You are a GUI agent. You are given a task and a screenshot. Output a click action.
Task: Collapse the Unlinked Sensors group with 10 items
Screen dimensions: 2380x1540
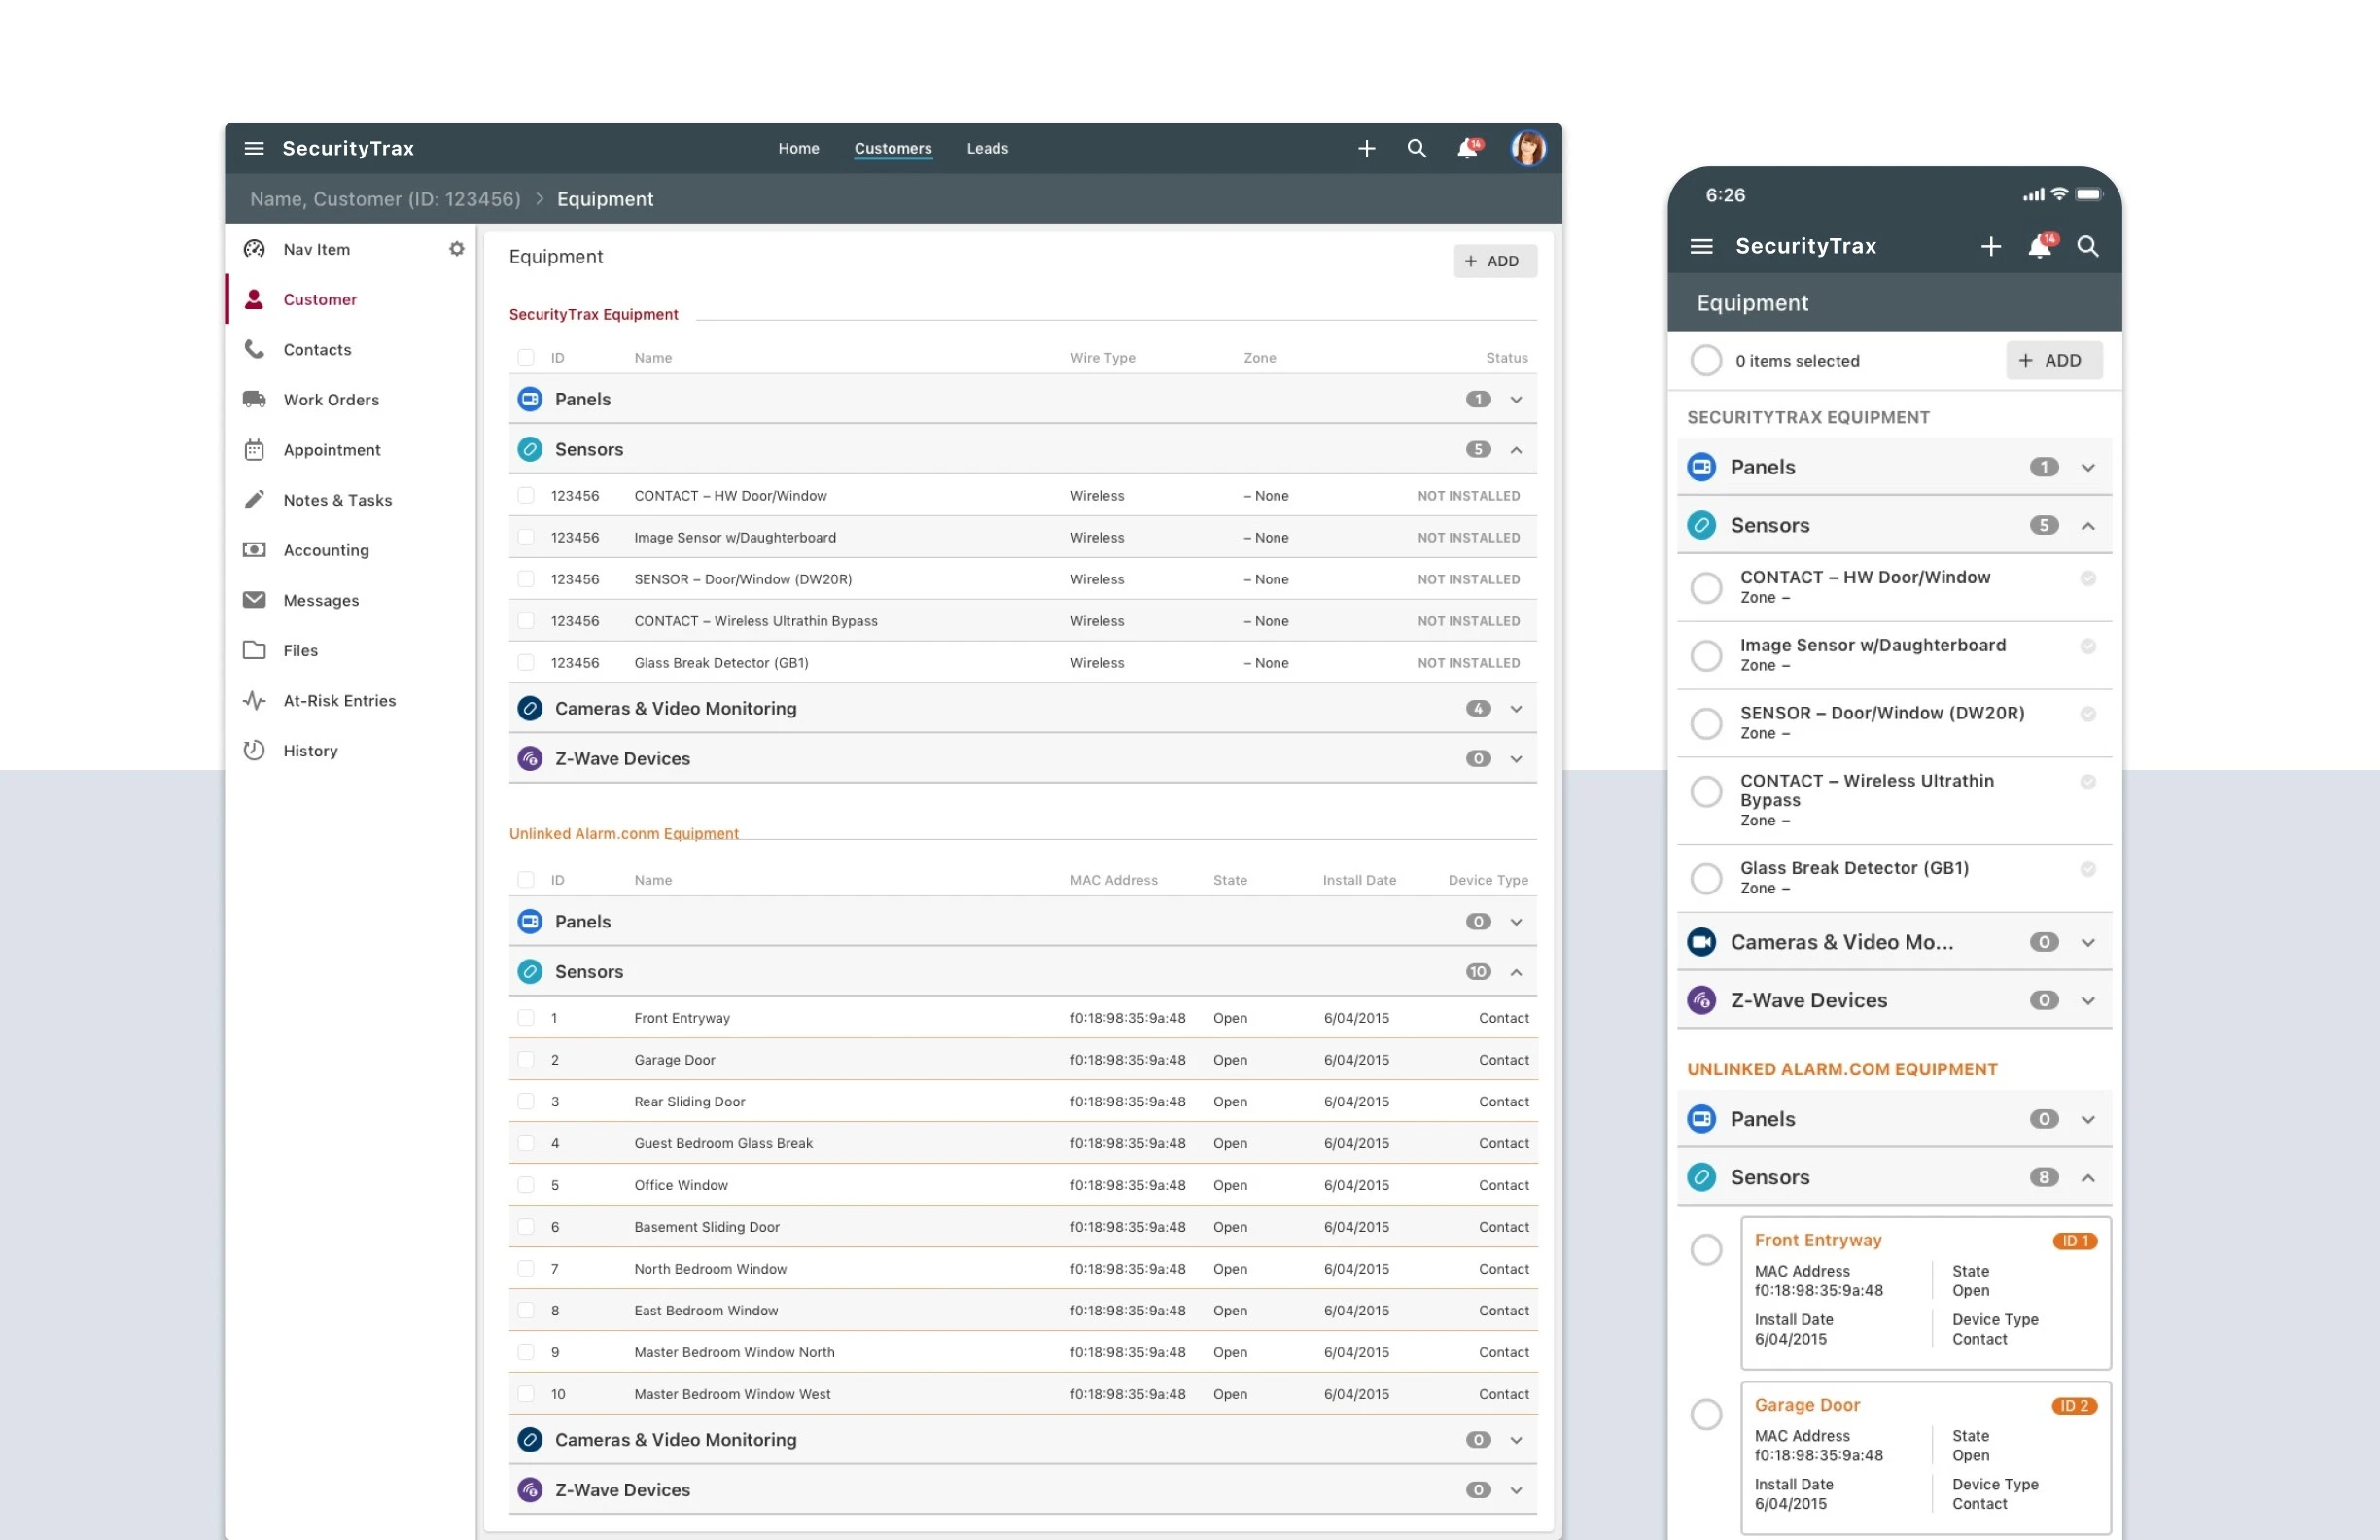click(x=1516, y=972)
